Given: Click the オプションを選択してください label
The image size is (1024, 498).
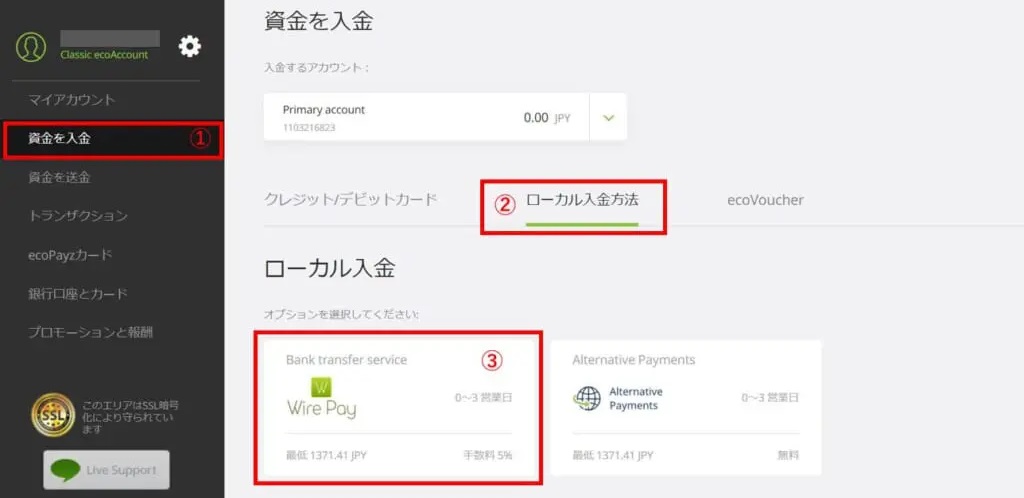Looking at the screenshot, I should coord(342,315).
